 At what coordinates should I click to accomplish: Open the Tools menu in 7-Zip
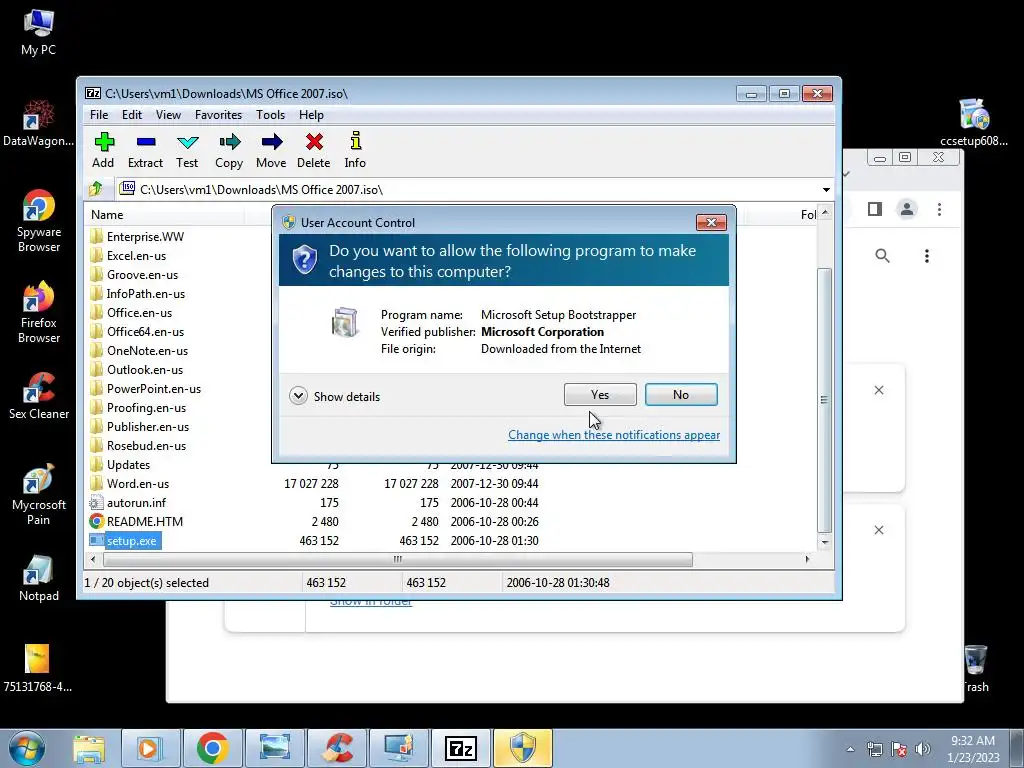click(270, 115)
